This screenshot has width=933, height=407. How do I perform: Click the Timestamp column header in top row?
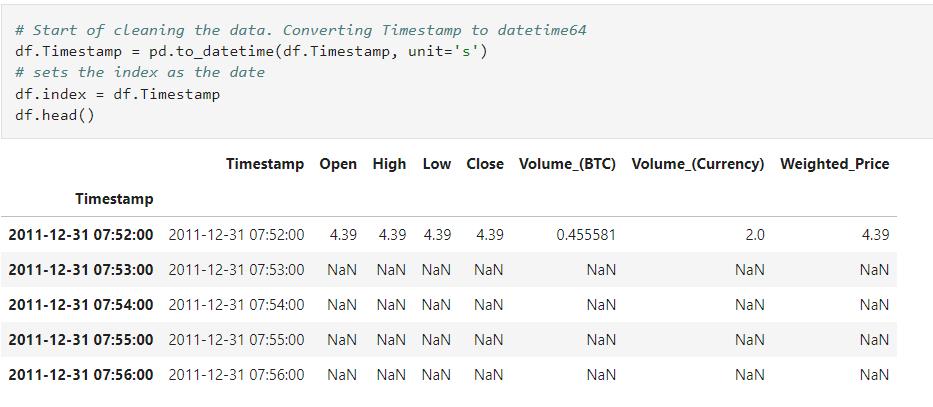tap(264, 164)
